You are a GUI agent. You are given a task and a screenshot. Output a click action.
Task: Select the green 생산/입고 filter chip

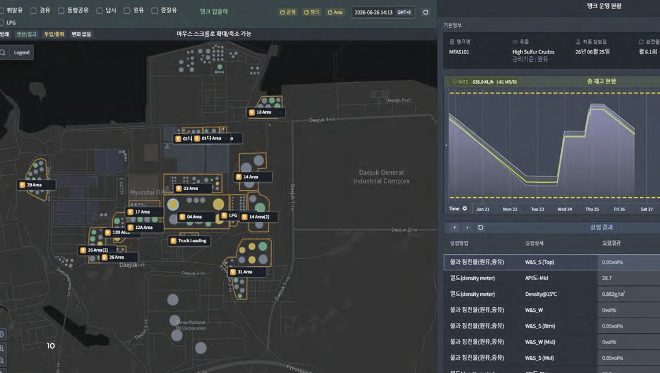pyautogui.click(x=26, y=34)
